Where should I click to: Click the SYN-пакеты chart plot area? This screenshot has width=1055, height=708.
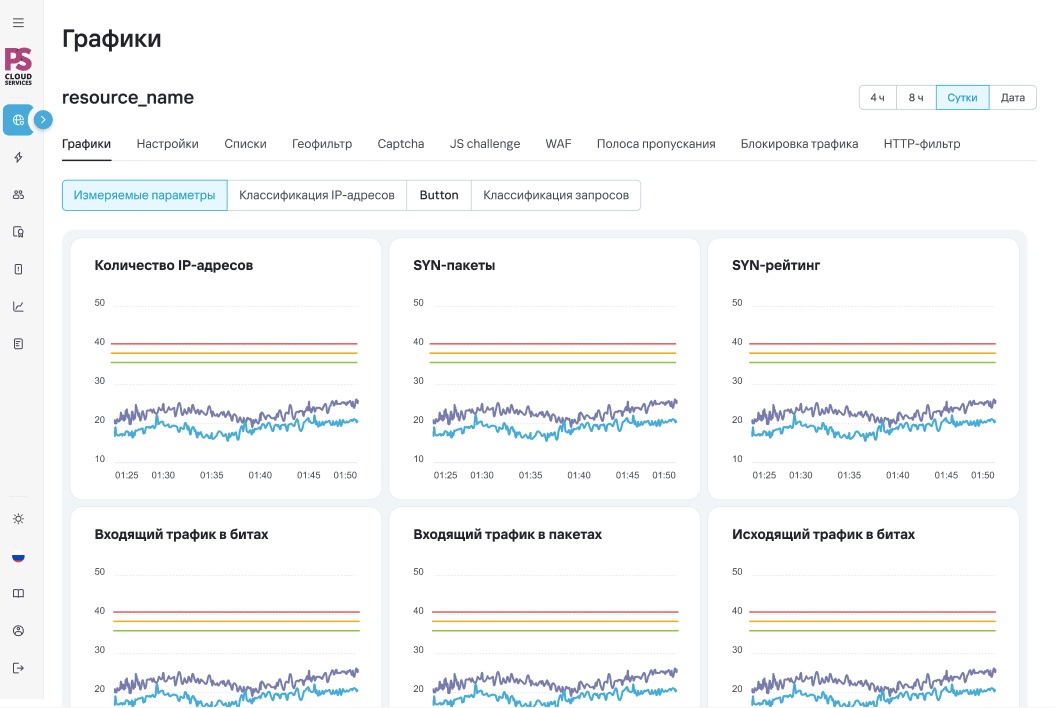click(x=554, y=384)
